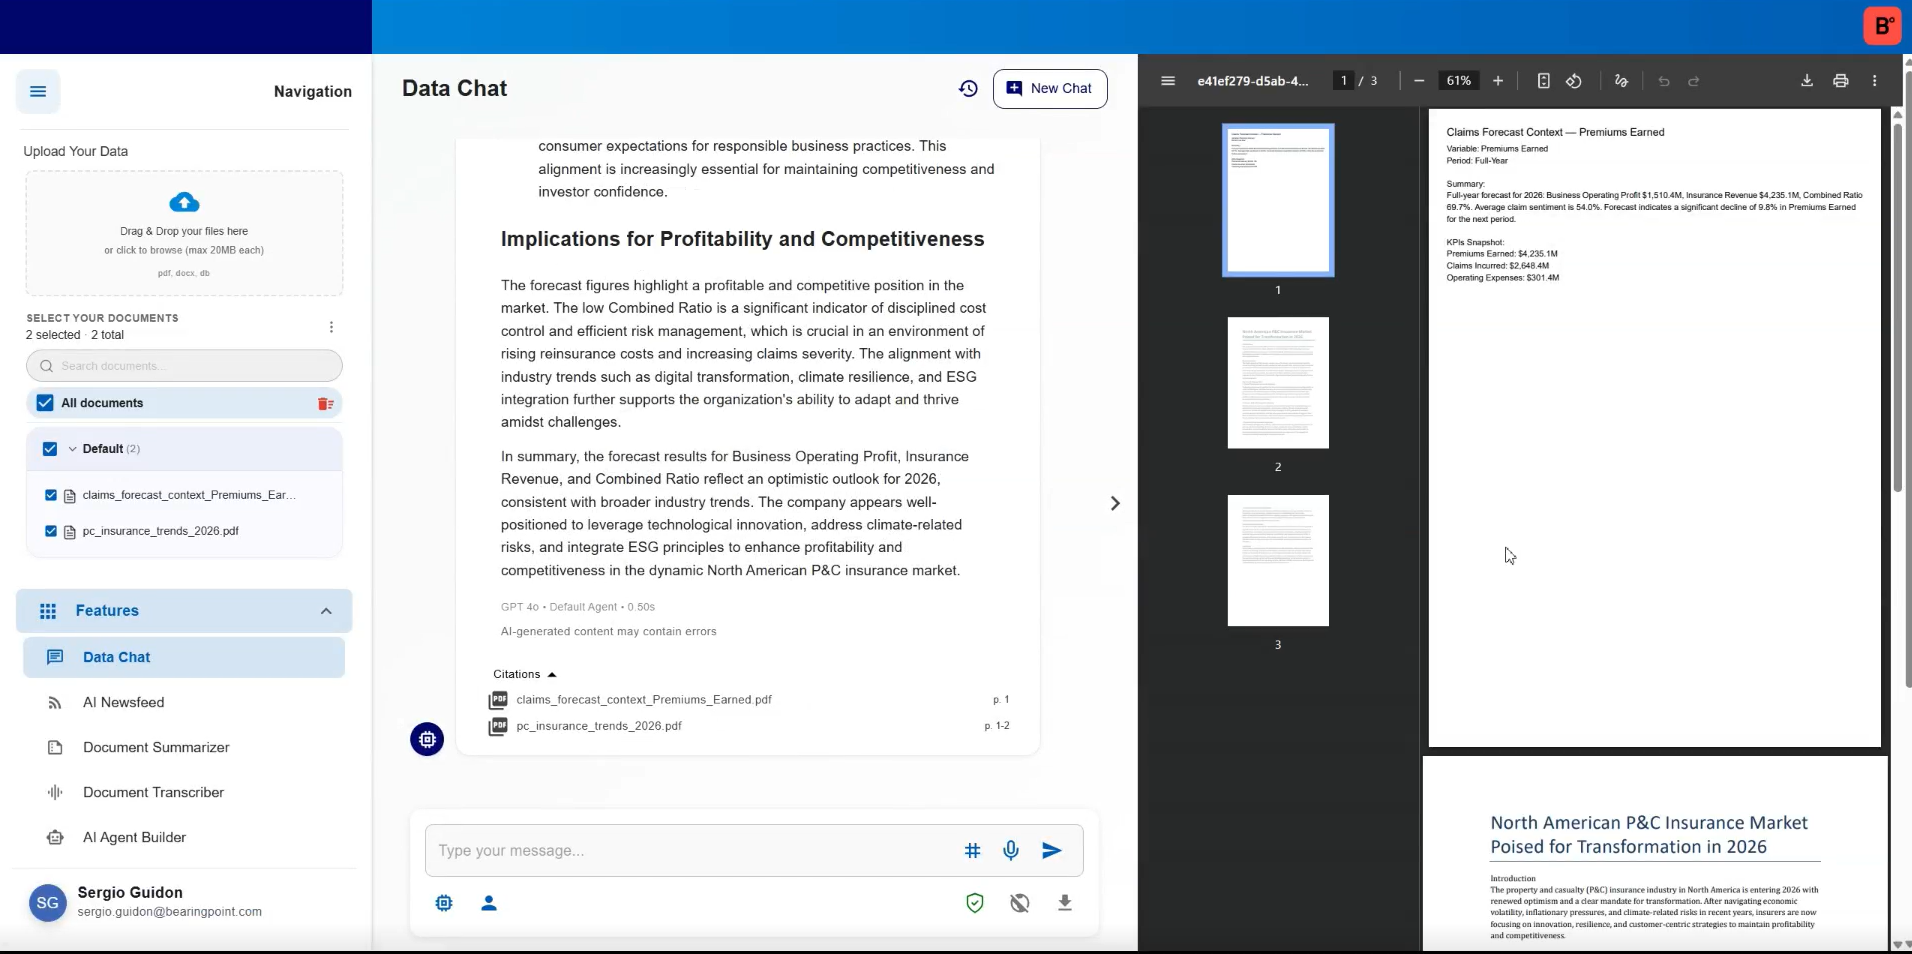
Task: Open the AI Newsfeed feature
Action: pyautogui.click(x=123, y=702)
